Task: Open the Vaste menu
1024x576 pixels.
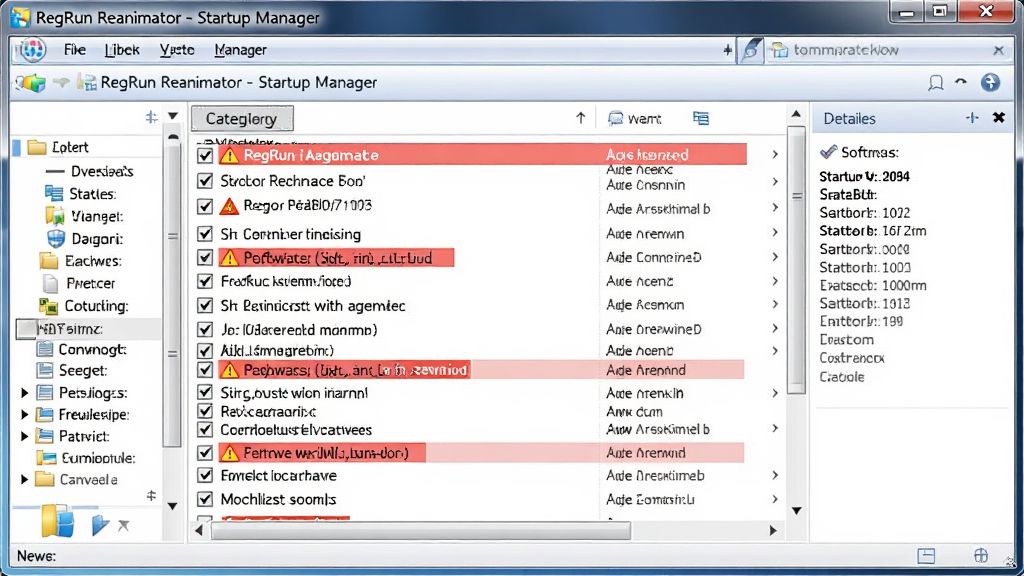Action: coord(177,50)
